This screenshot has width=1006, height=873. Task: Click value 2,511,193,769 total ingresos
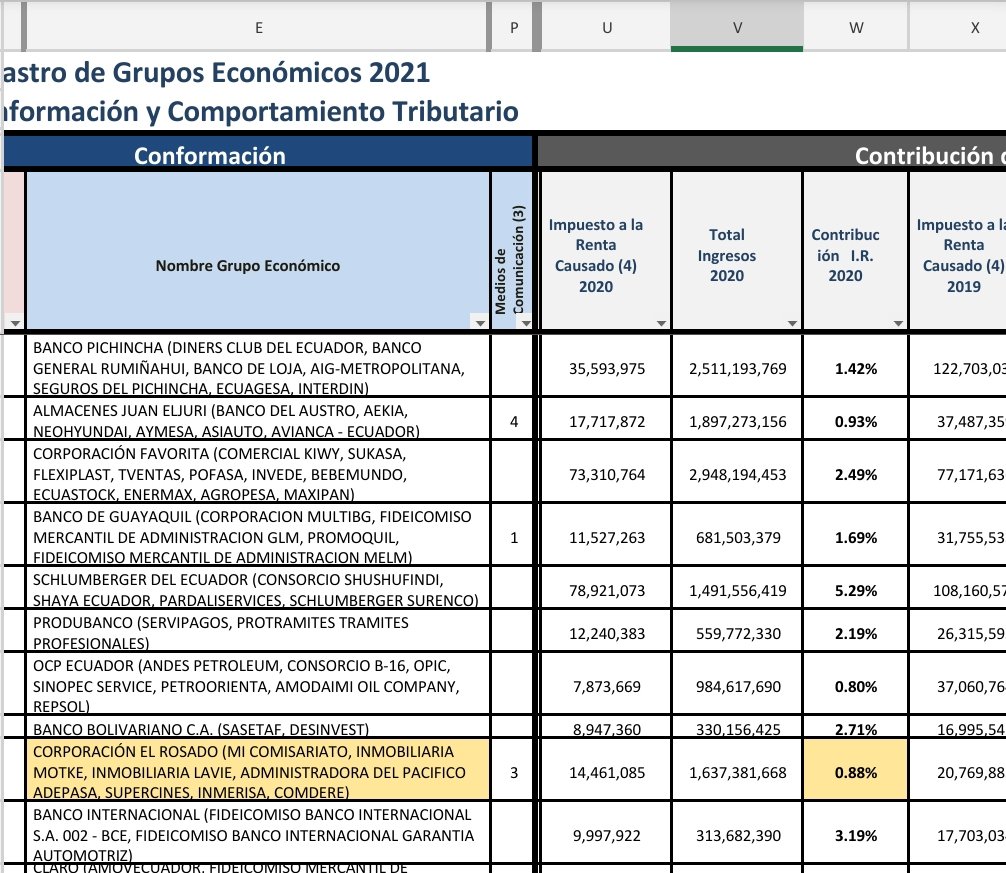click(738, 368)
